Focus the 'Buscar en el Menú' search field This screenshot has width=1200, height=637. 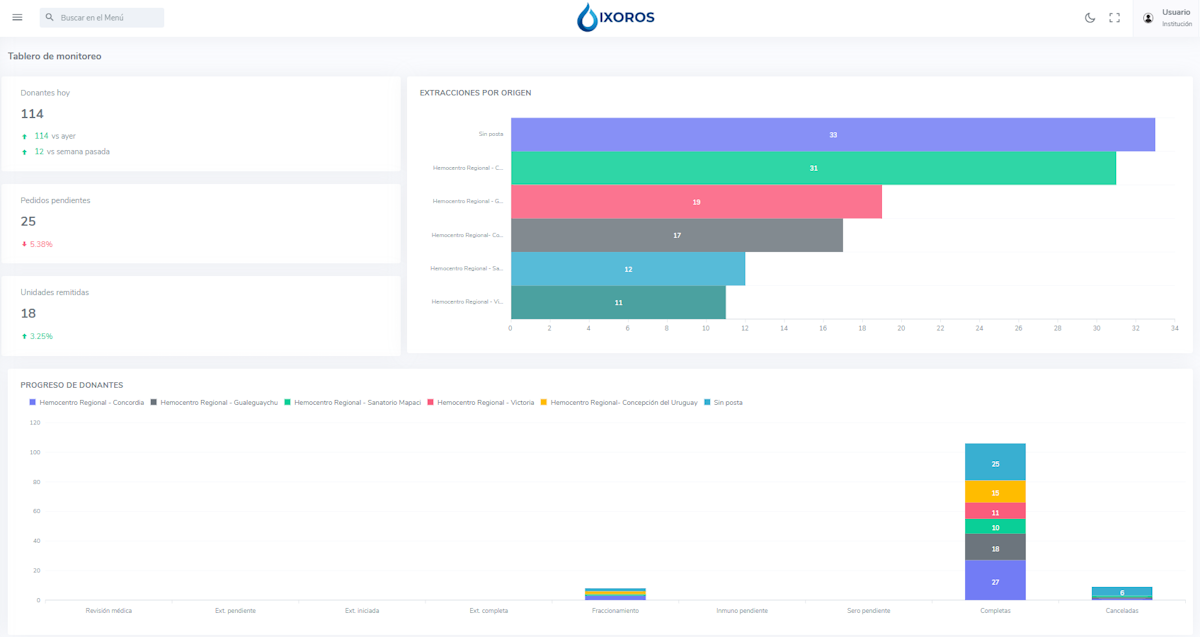click(x=102, y=18)
